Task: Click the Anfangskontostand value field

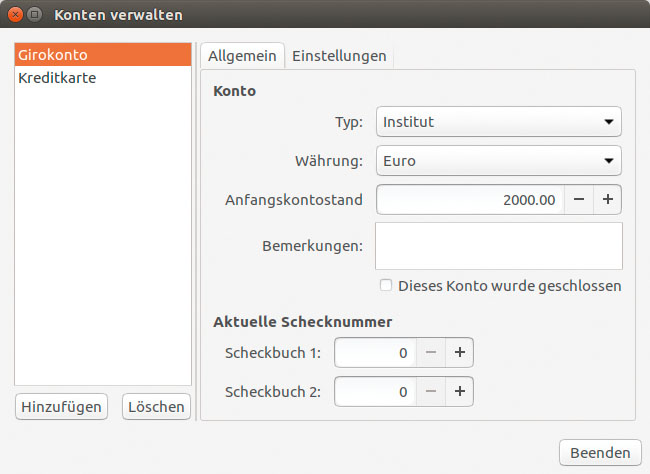Action: pos(470,199)
